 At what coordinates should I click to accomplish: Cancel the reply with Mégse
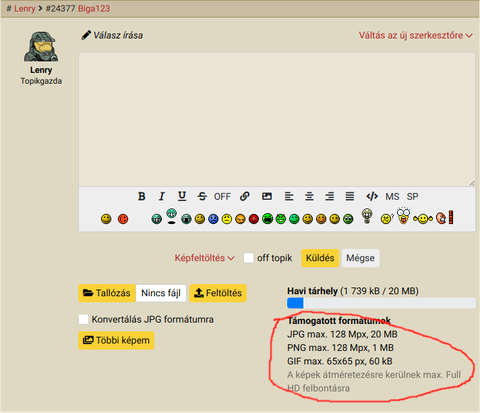[x=360, y=258]
